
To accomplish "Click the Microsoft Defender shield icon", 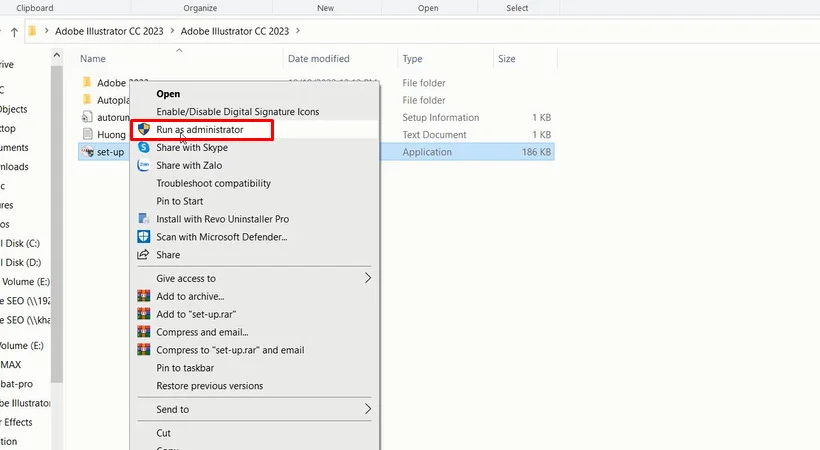I will [x=143, y=237].
